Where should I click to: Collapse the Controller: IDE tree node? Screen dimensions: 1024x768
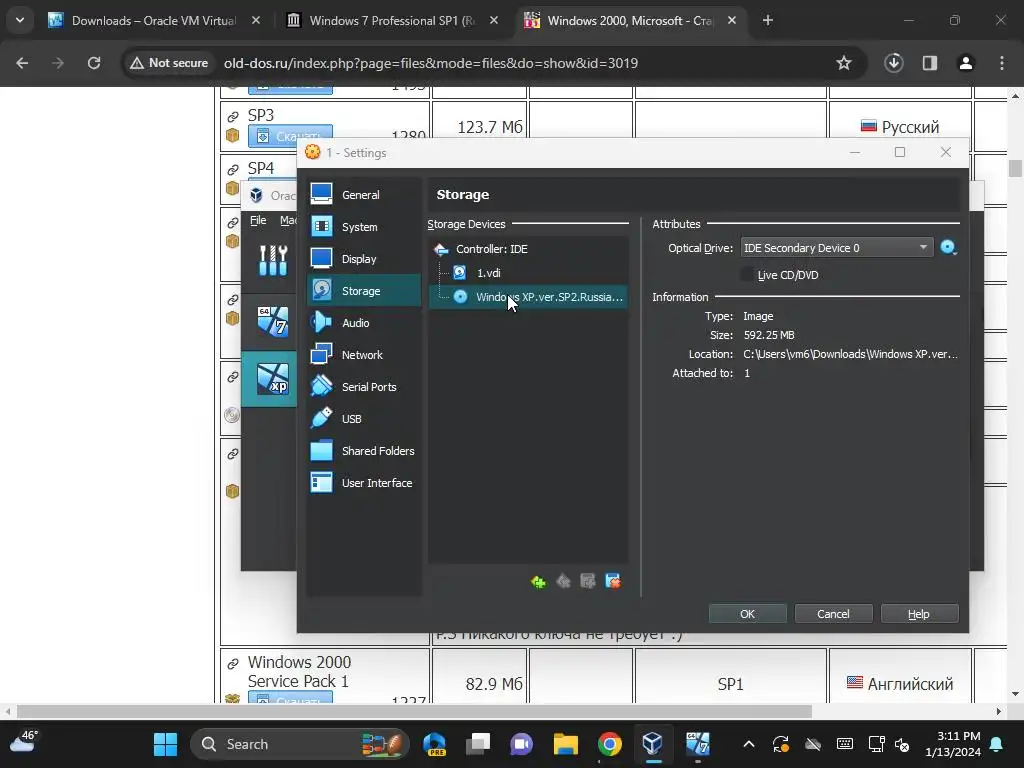441,249
